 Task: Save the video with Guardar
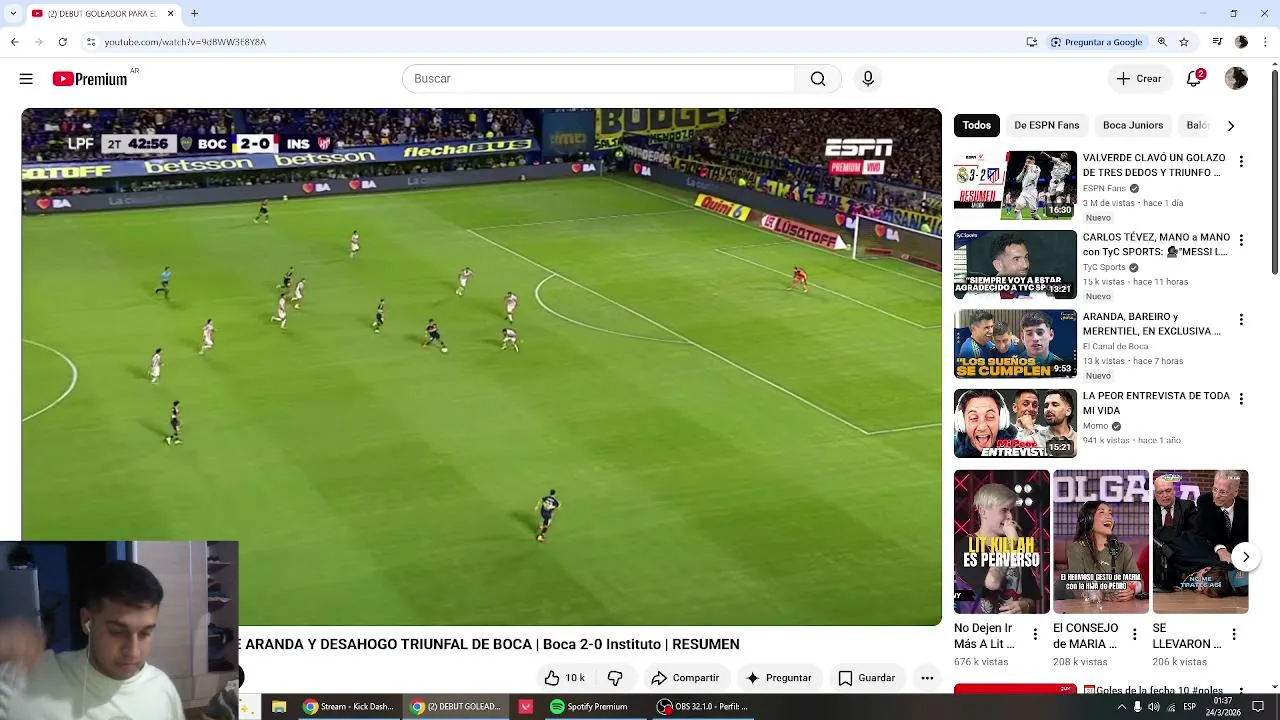[867, 678]
